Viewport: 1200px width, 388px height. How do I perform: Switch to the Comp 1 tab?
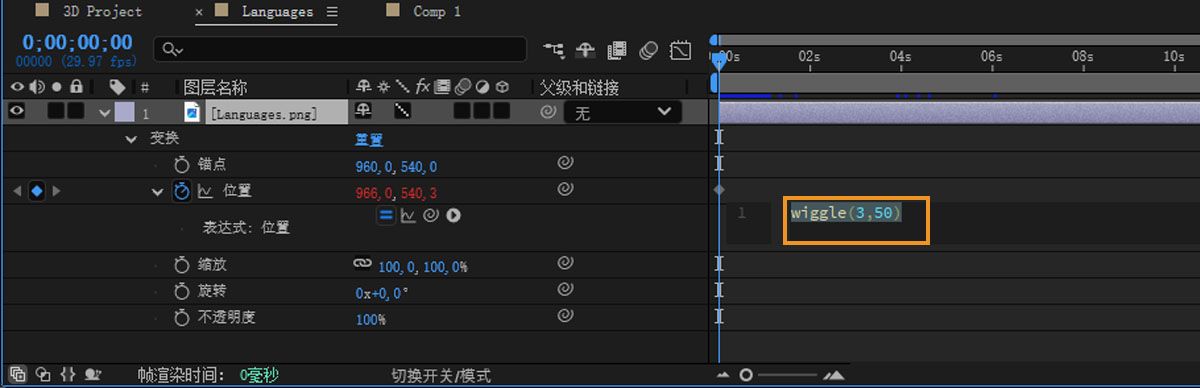coord(437,12)
